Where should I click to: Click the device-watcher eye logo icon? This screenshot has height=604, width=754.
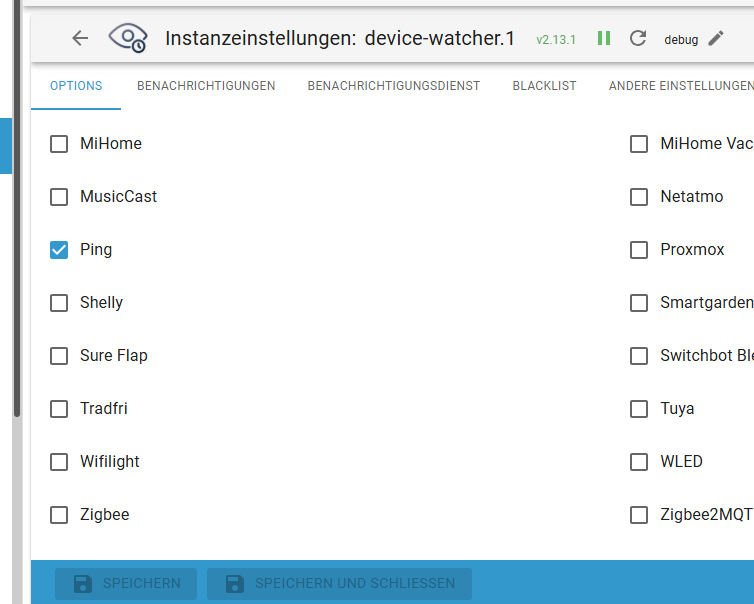tap(128, 38)
